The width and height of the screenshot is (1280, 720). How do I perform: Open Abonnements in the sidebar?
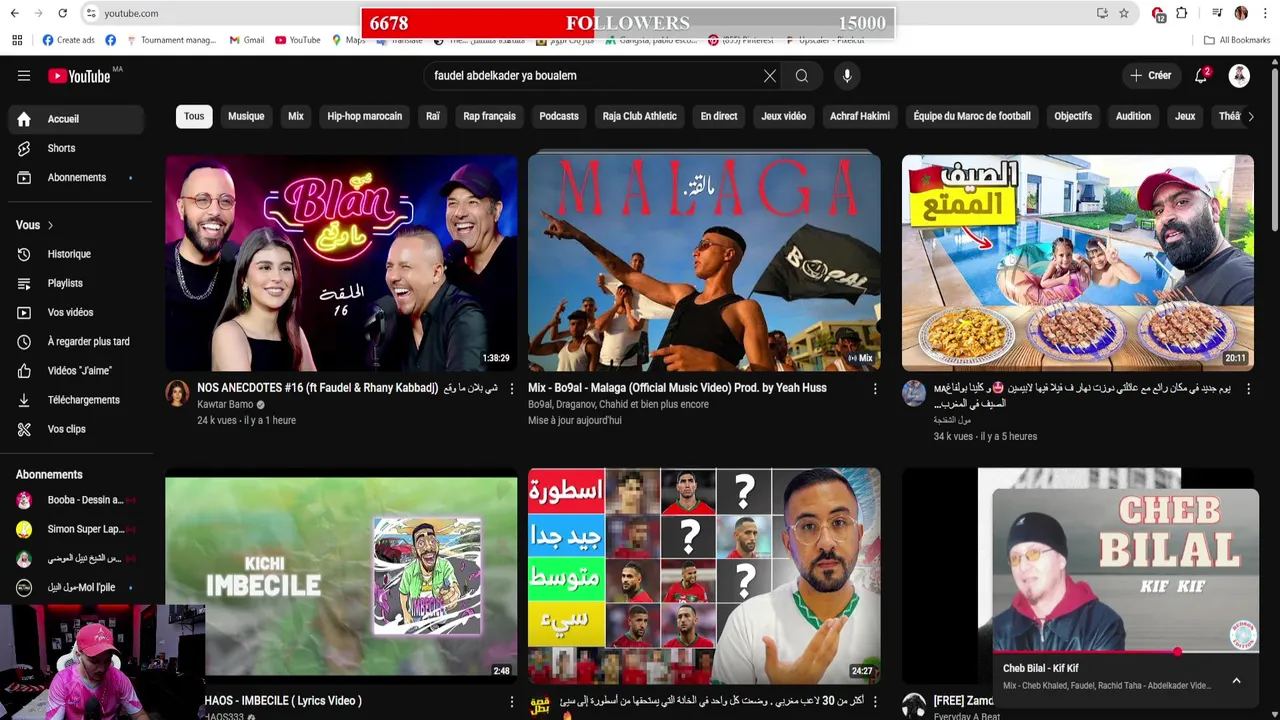tap(76, 178)
